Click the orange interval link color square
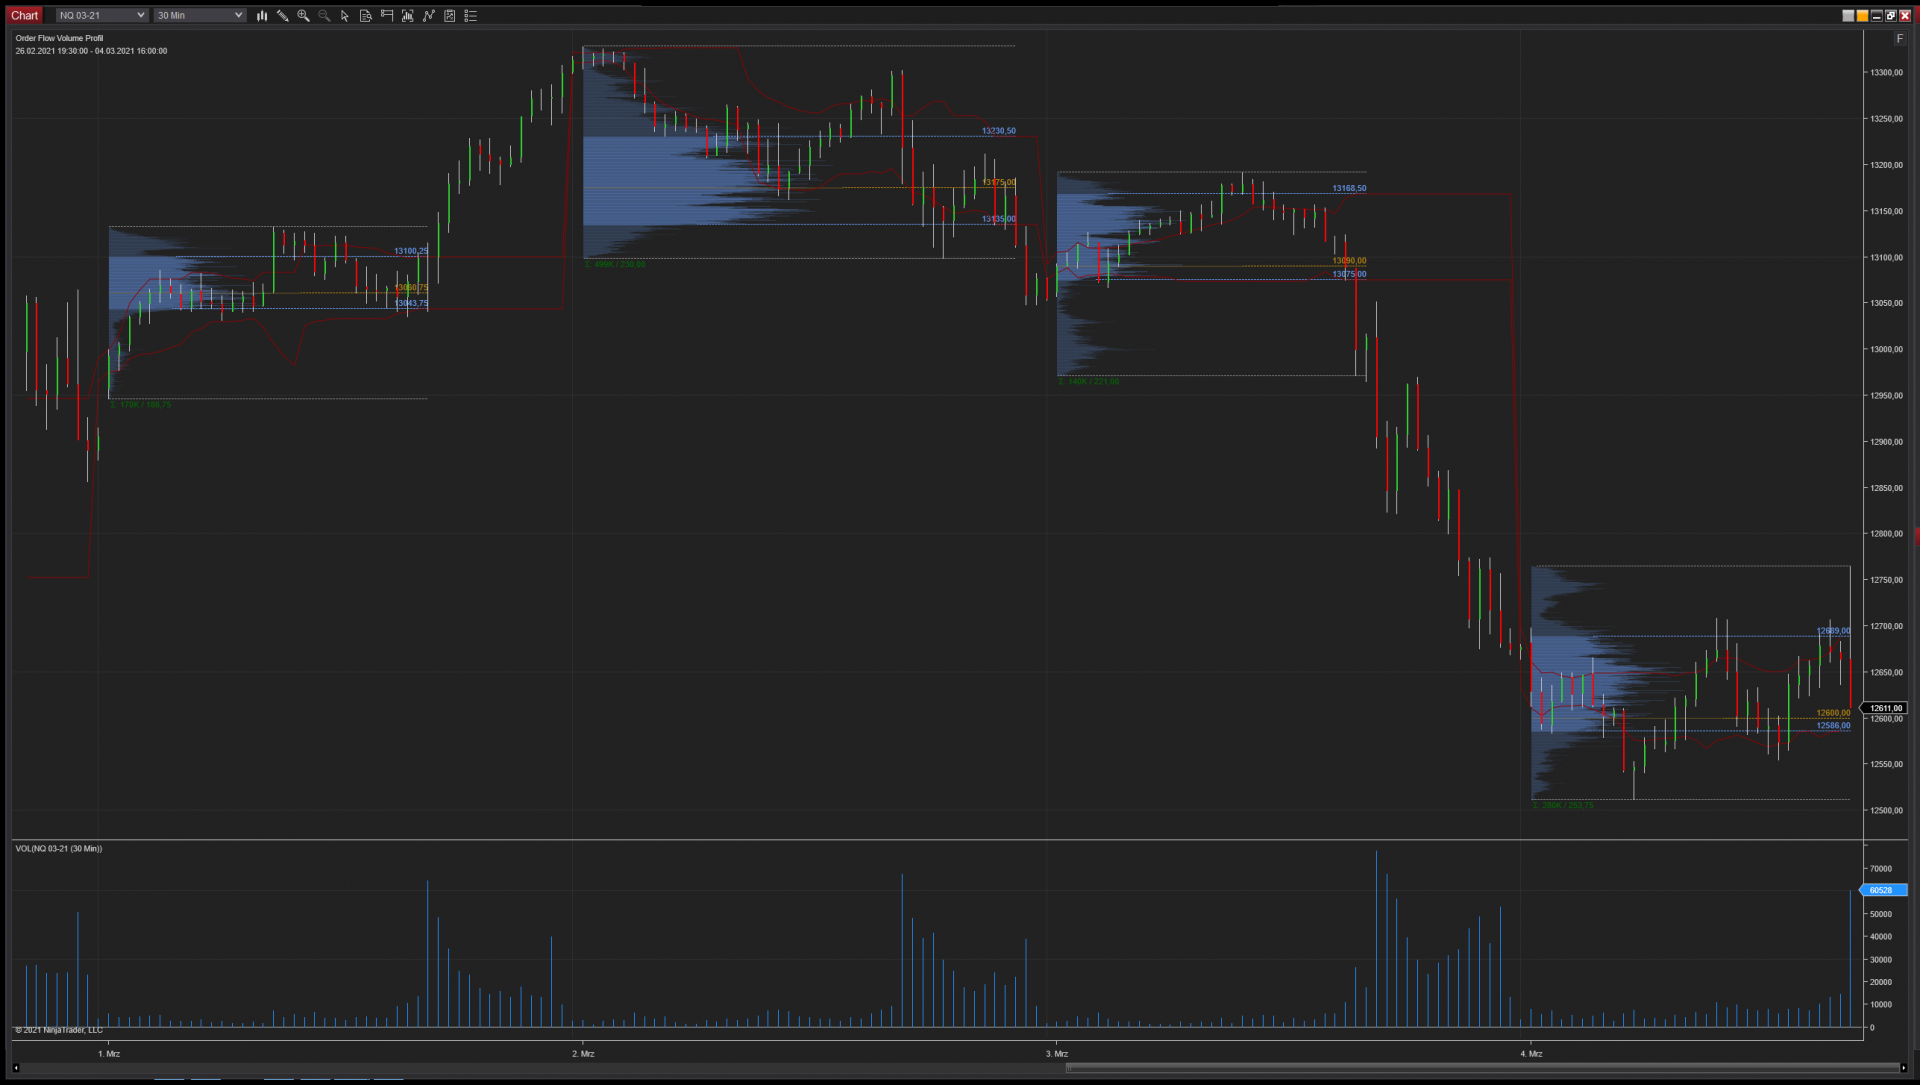The height and width of the screenshot is (1085, 1920). [x=1862, y=16]
